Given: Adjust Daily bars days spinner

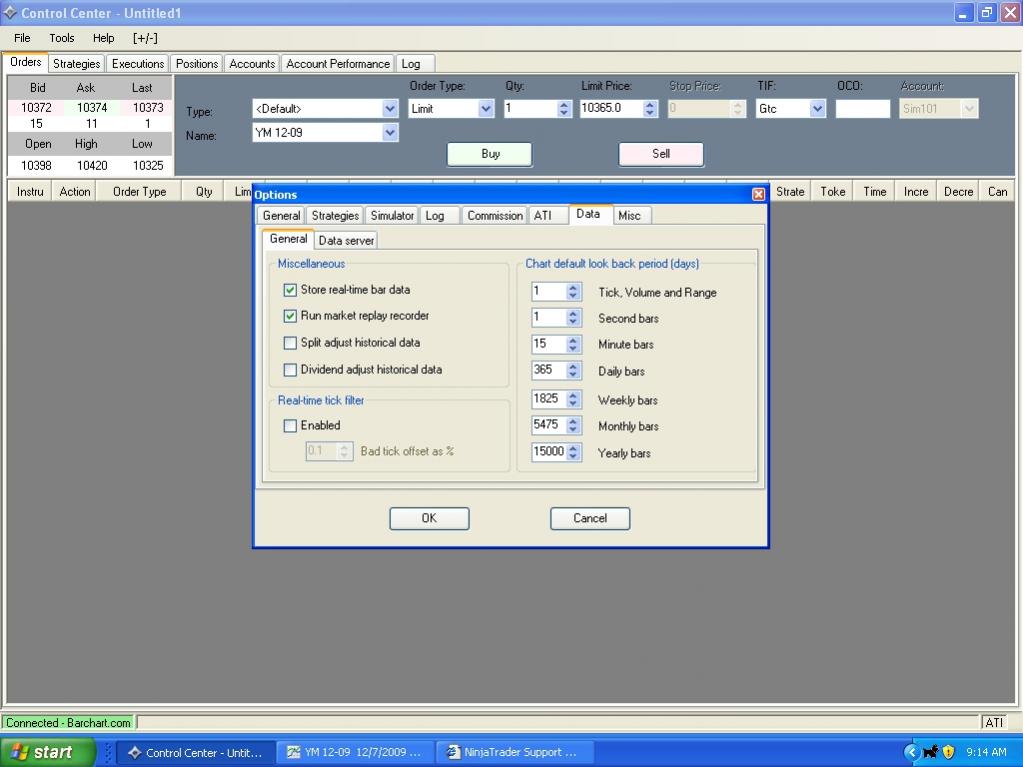Looking at the screenshot, I should (573, 370).
